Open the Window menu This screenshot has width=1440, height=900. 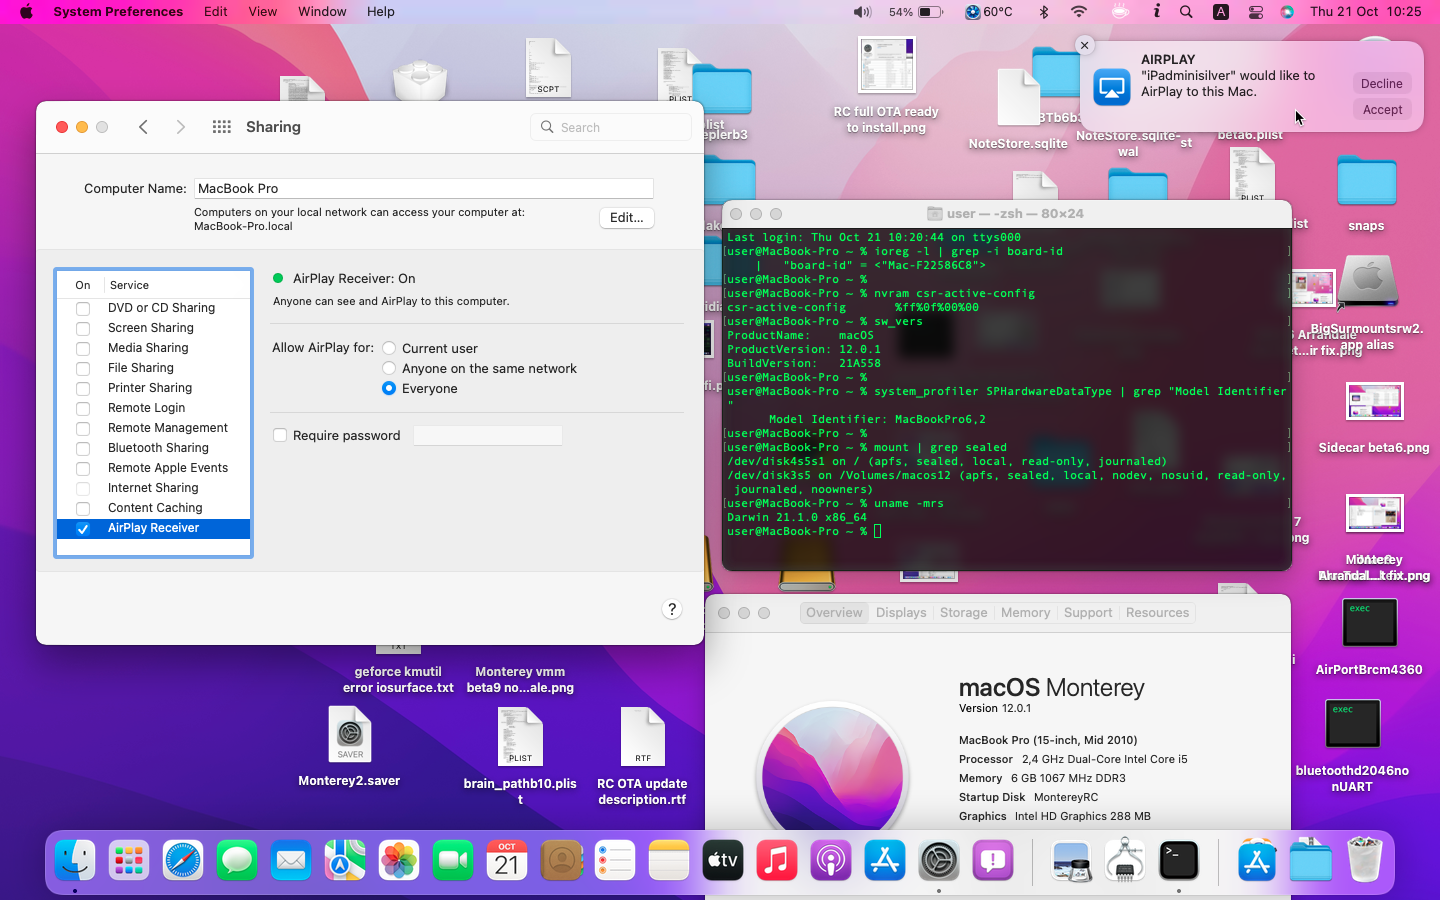pos(322,12)
